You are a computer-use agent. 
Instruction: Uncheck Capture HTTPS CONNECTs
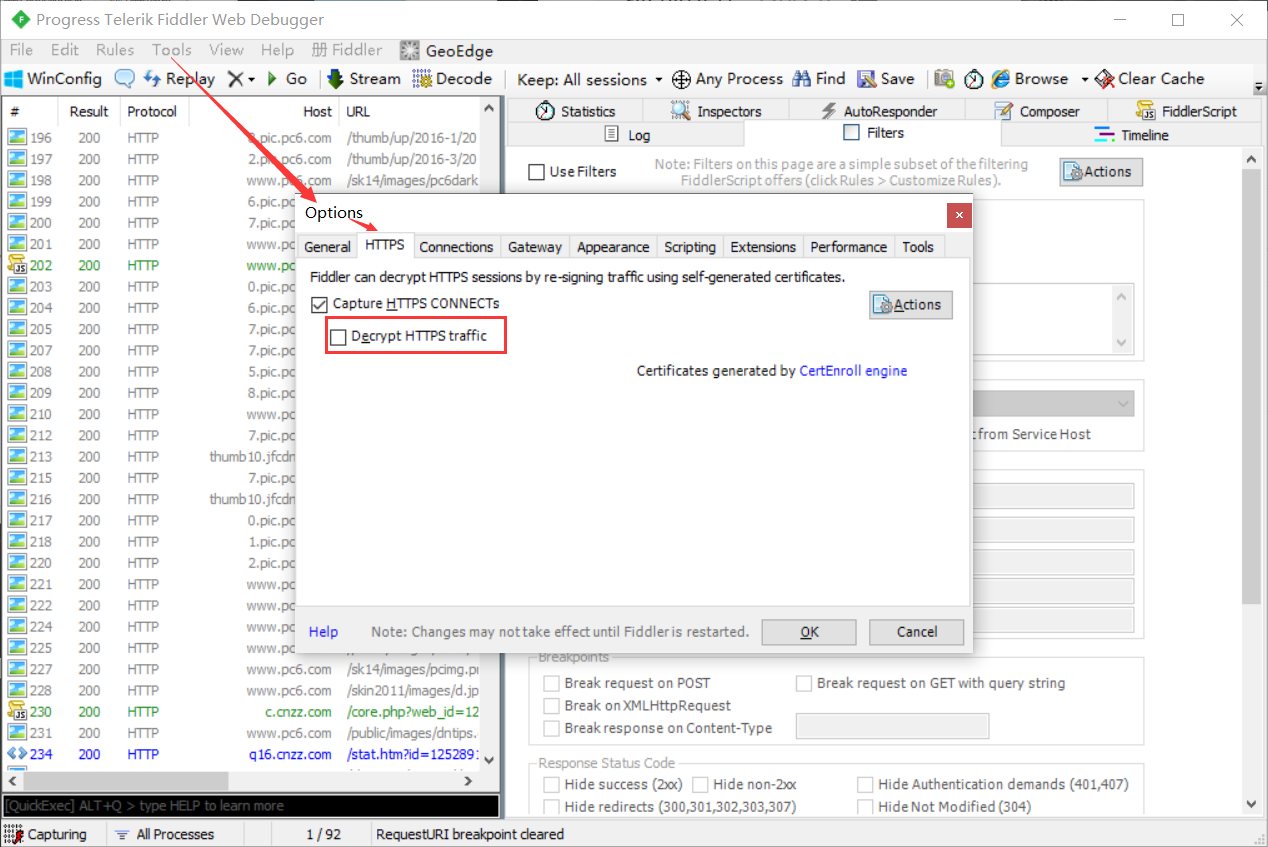(x=320, y=304)
